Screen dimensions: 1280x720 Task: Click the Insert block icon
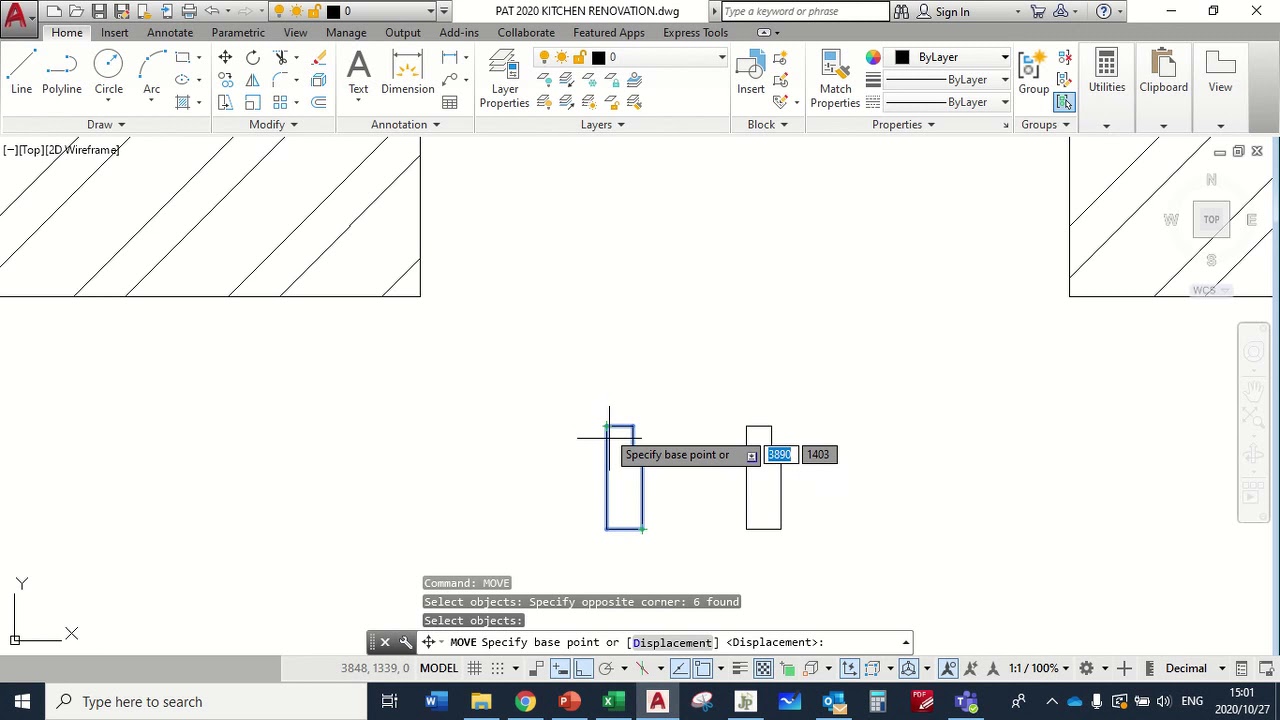pyautogui.click(x=751, y=72)
